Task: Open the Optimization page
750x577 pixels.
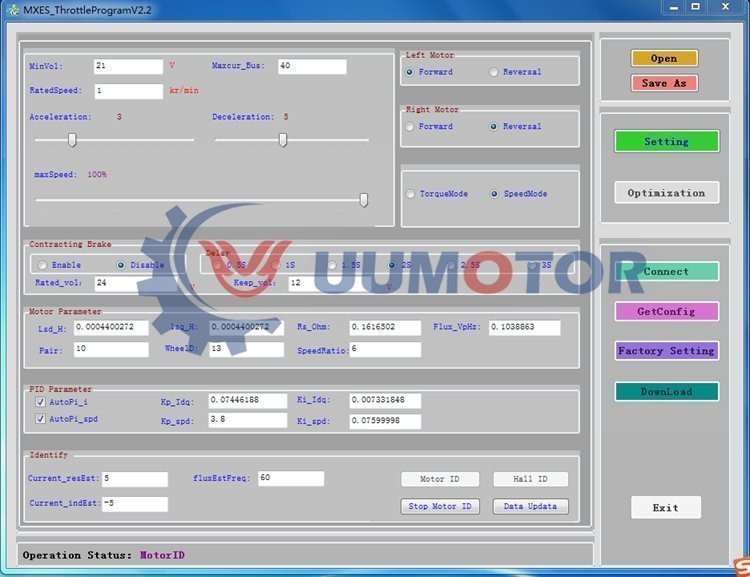Action: pos(666,193)
